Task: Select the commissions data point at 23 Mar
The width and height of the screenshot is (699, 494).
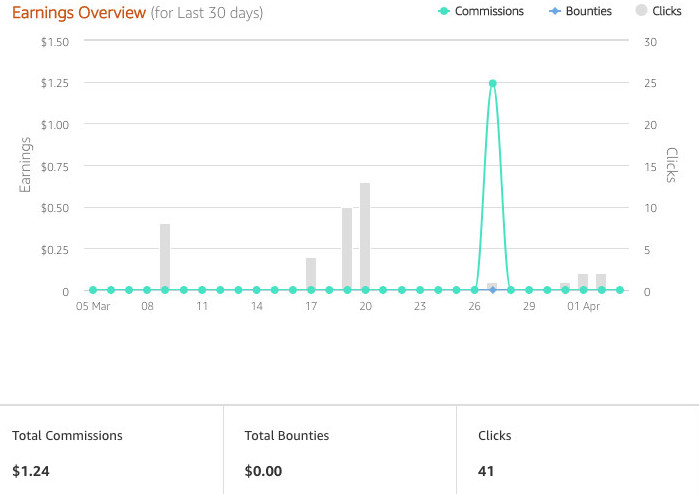Action: (420, 290)
